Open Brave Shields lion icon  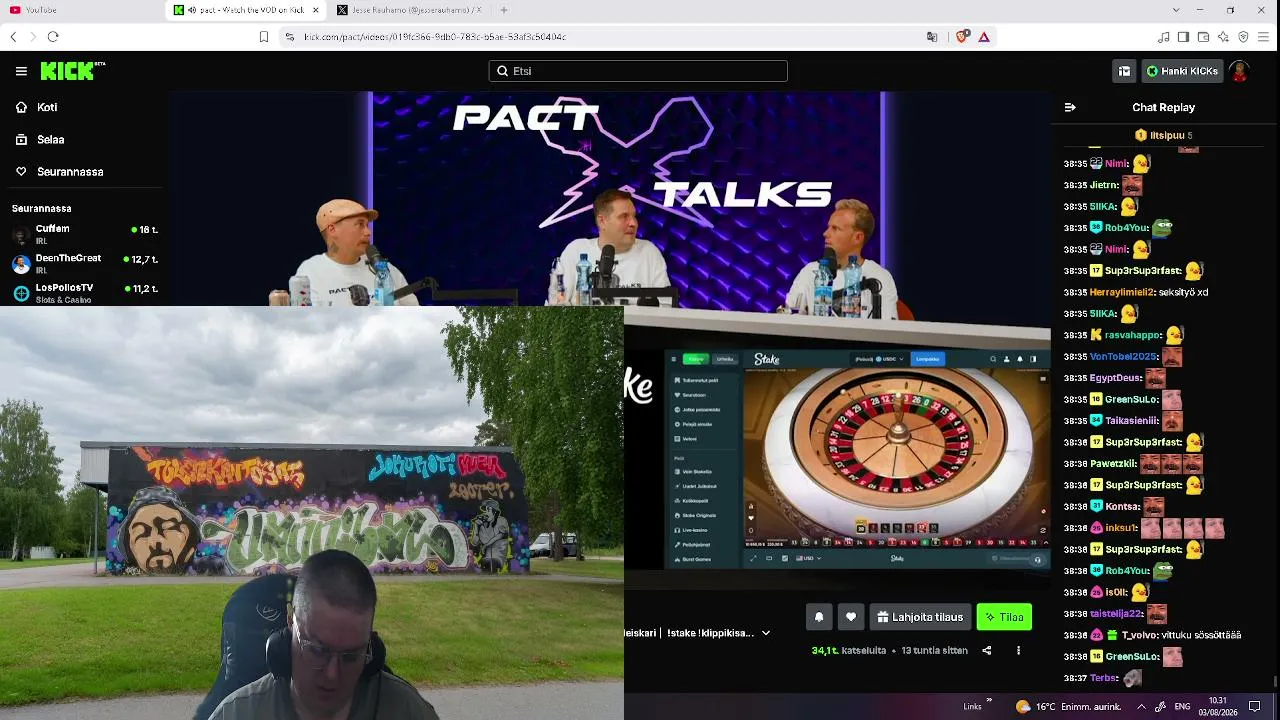tap(961, 37)
